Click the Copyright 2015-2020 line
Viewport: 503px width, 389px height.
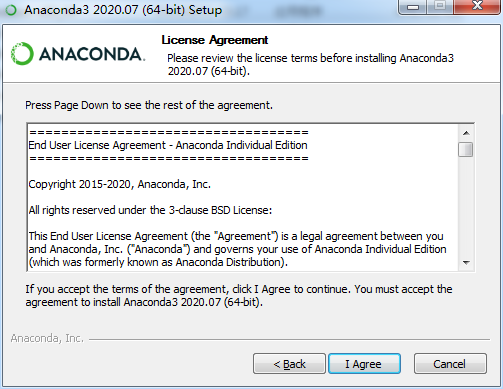pos(120,184)
